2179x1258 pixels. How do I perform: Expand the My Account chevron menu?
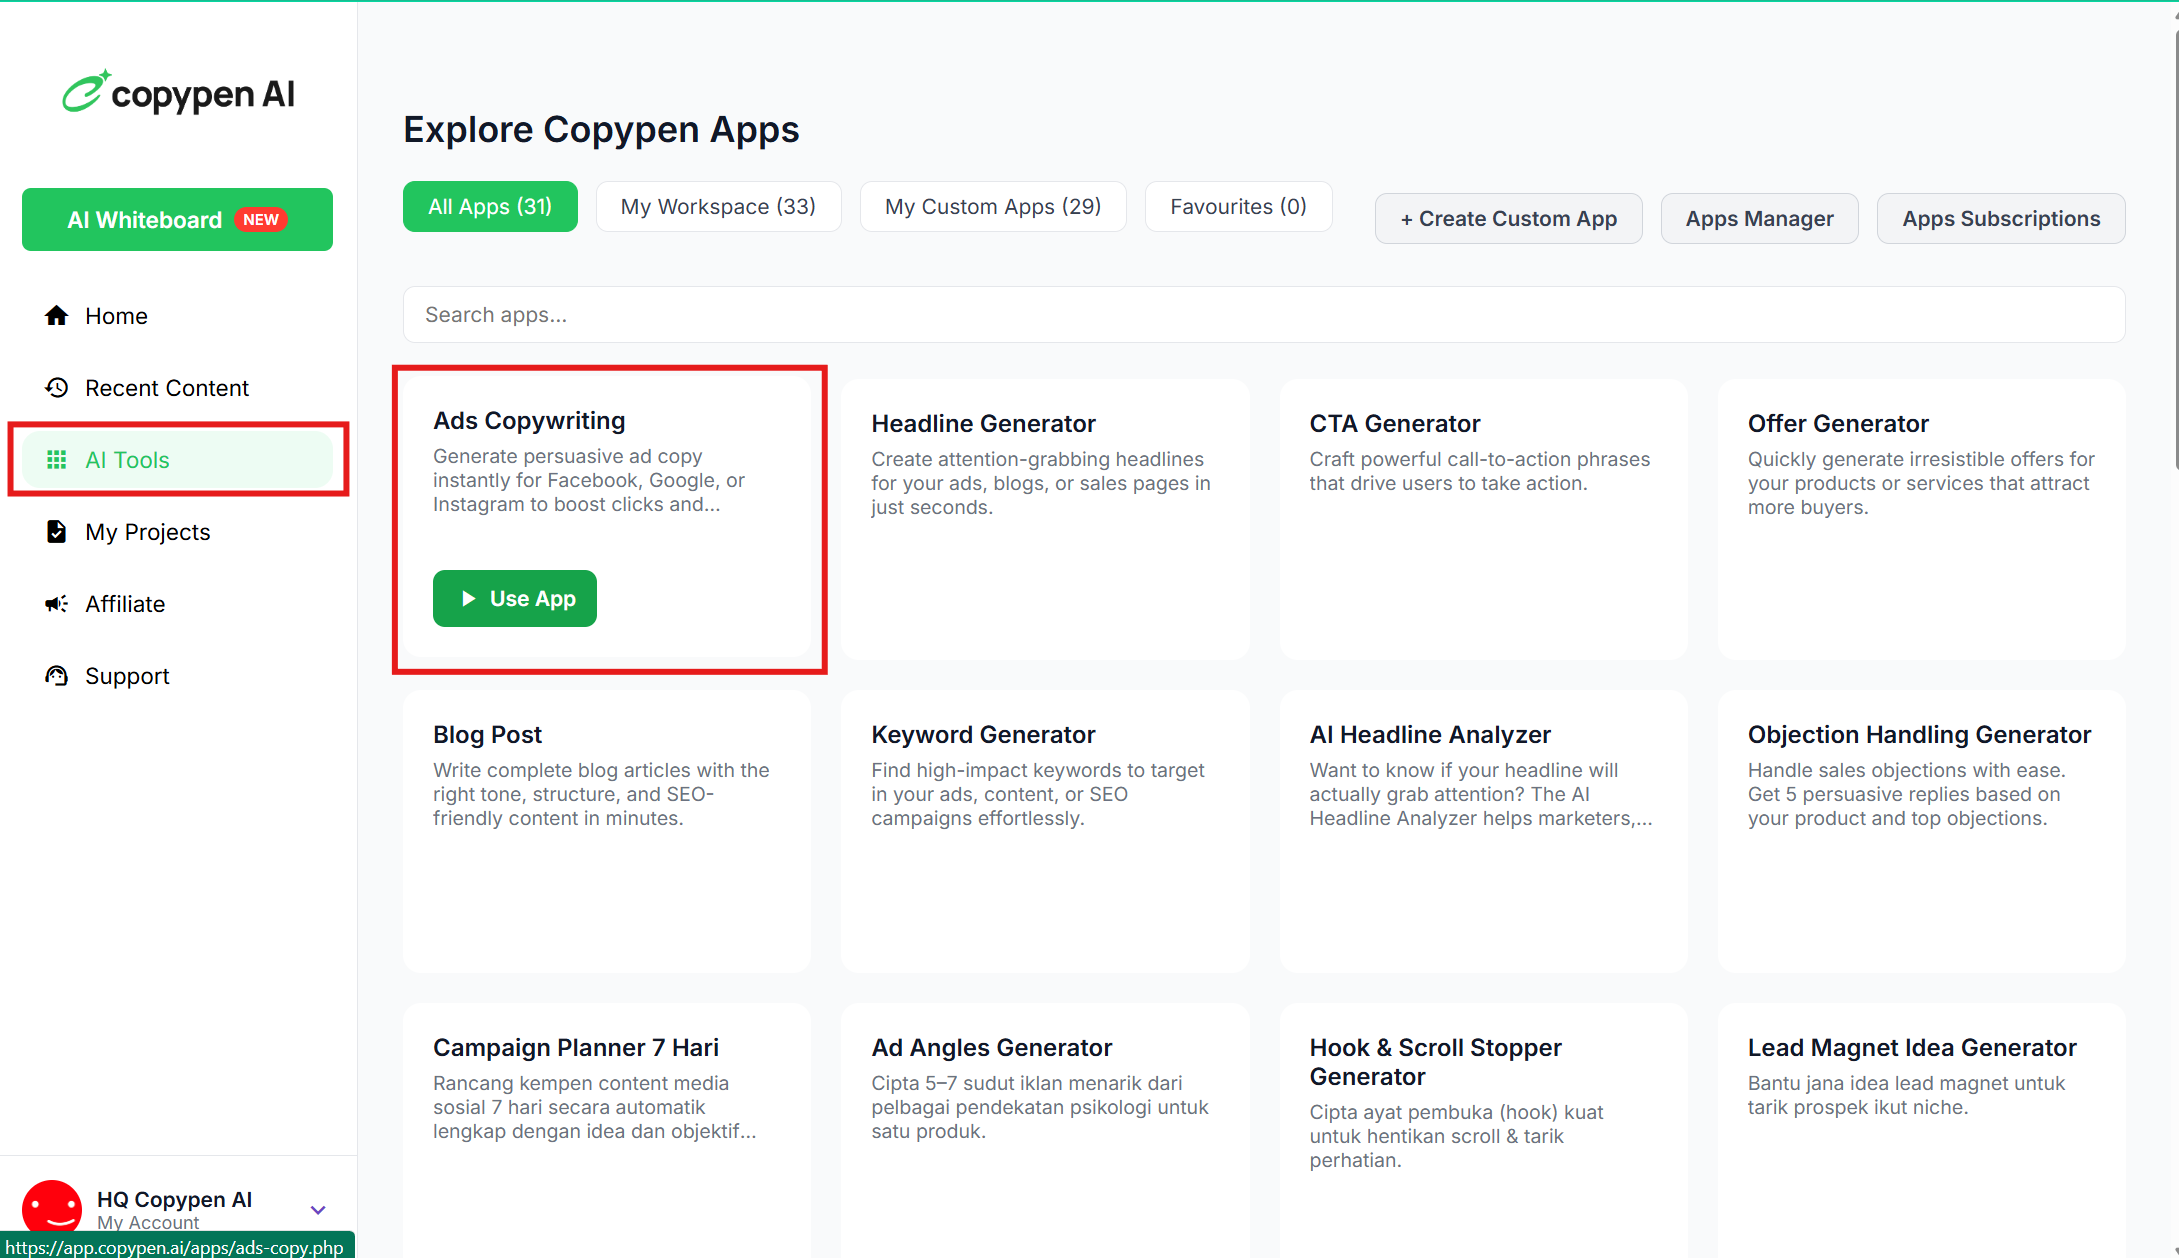pyautogui.click(x=318, y=1210)
